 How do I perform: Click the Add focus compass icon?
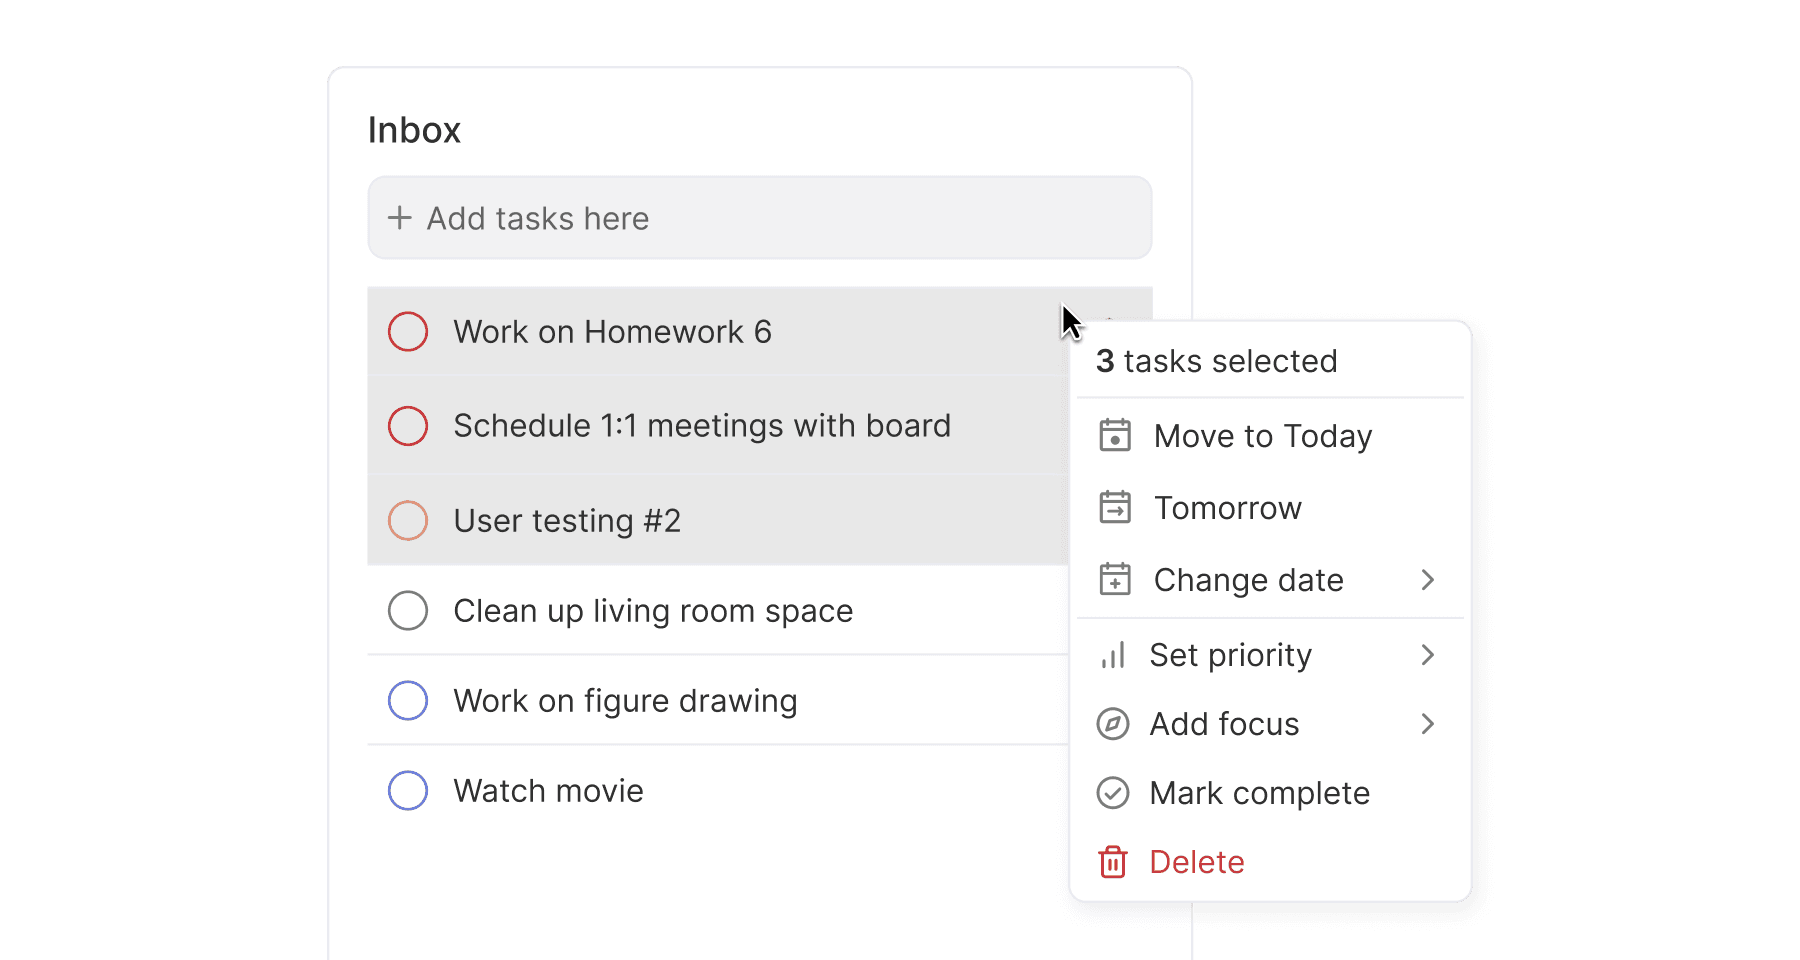(1113, 724)
